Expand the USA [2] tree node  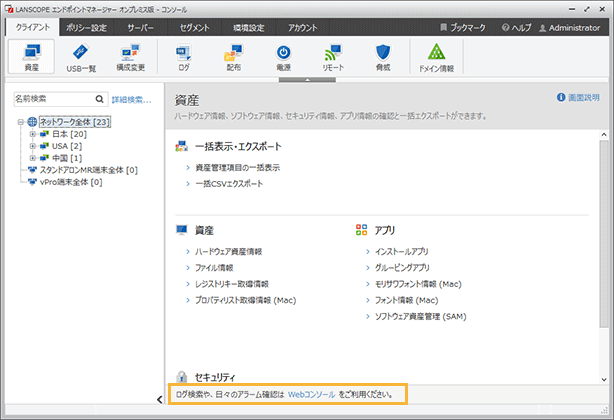coord(32,146)
